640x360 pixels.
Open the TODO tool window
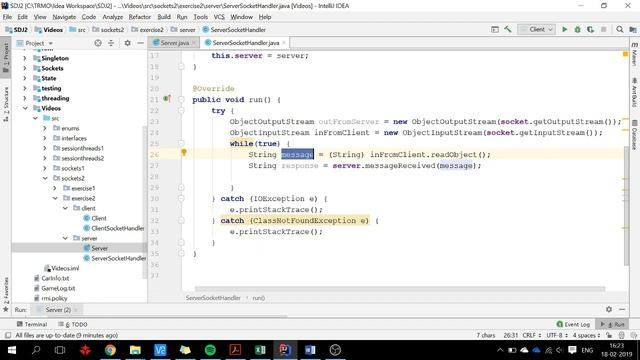coord(73,324)
